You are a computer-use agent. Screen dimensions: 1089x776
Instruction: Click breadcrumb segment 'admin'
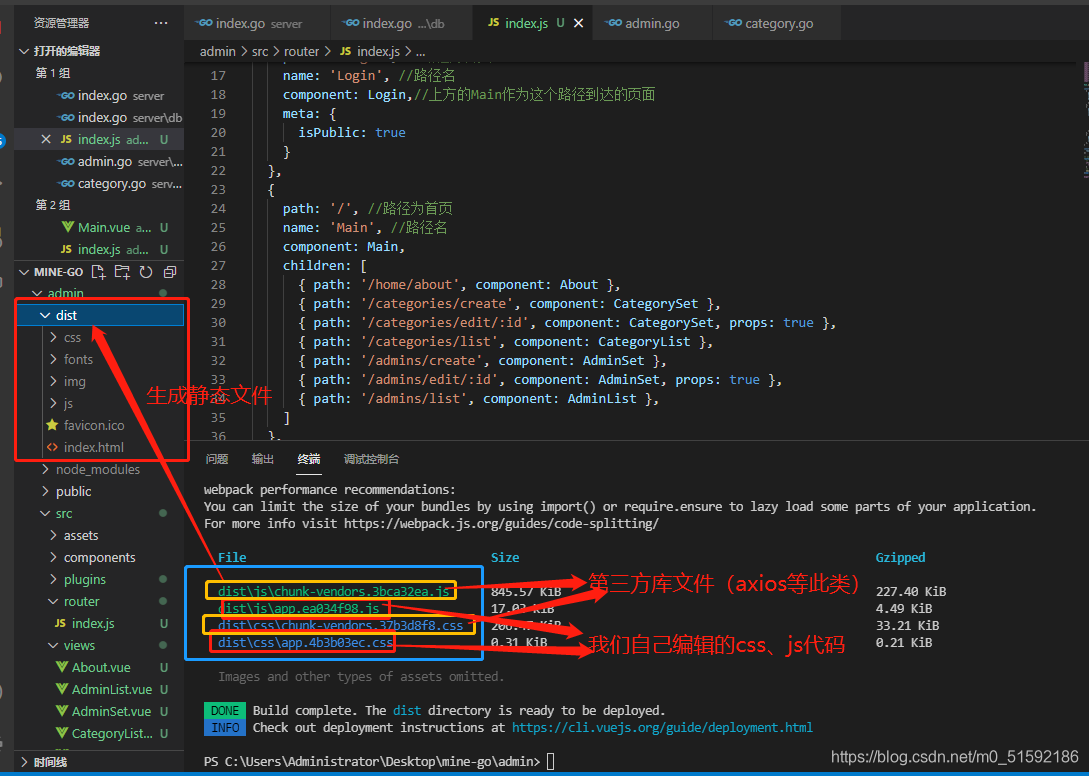217,51
